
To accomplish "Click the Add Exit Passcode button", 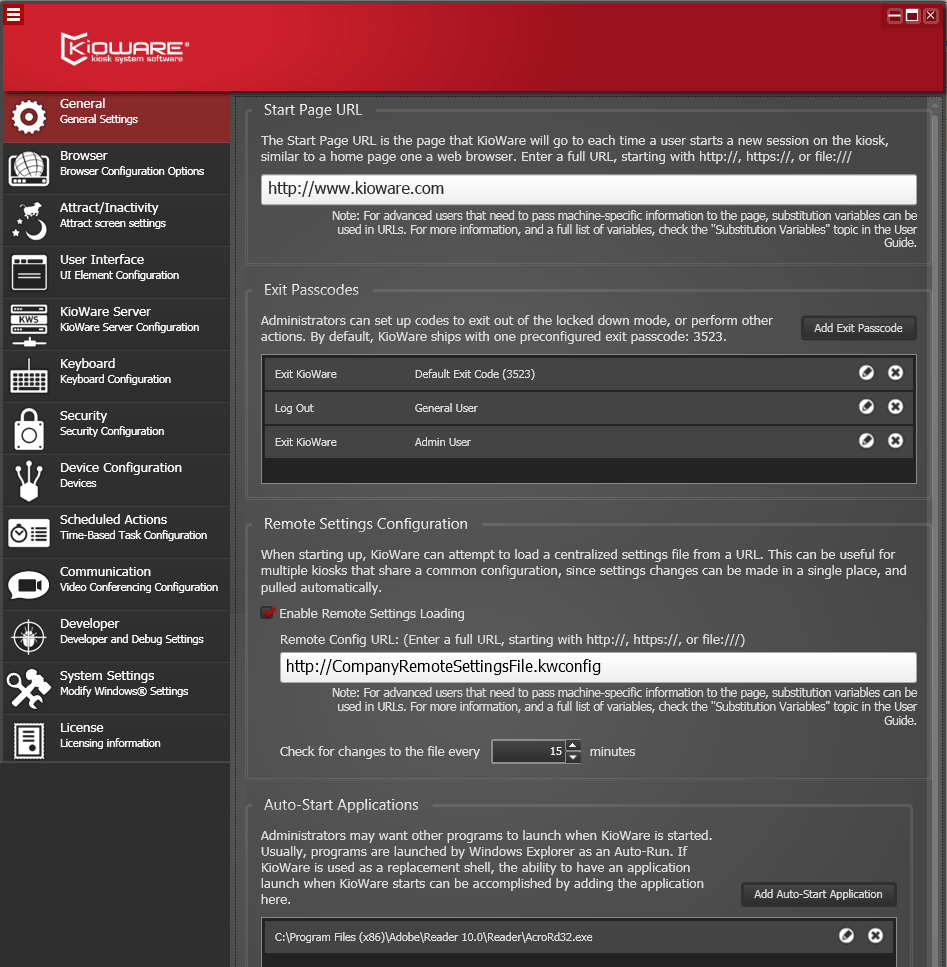I will (x=858, y=327).
